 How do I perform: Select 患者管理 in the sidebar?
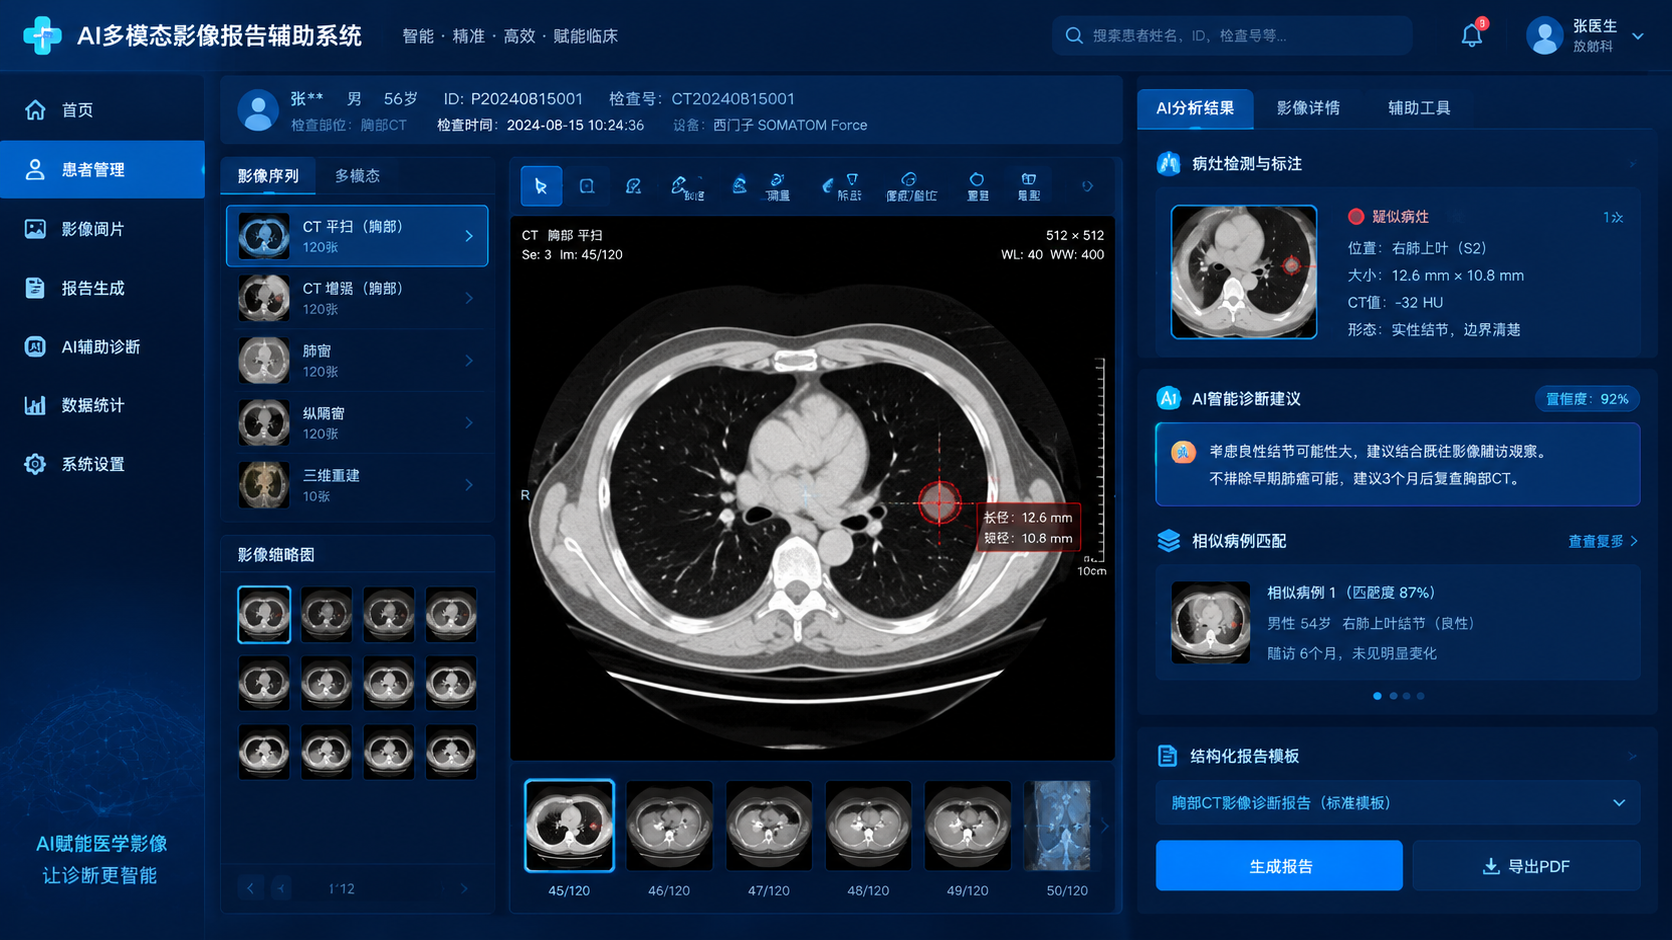(x=102, y=169)
